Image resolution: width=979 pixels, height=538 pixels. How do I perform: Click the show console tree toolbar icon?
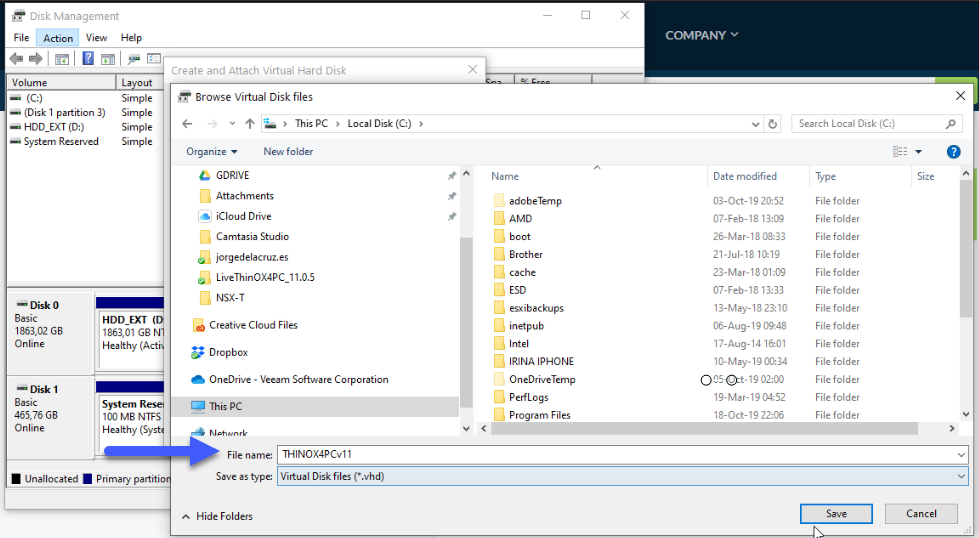[x=61, y=59]
